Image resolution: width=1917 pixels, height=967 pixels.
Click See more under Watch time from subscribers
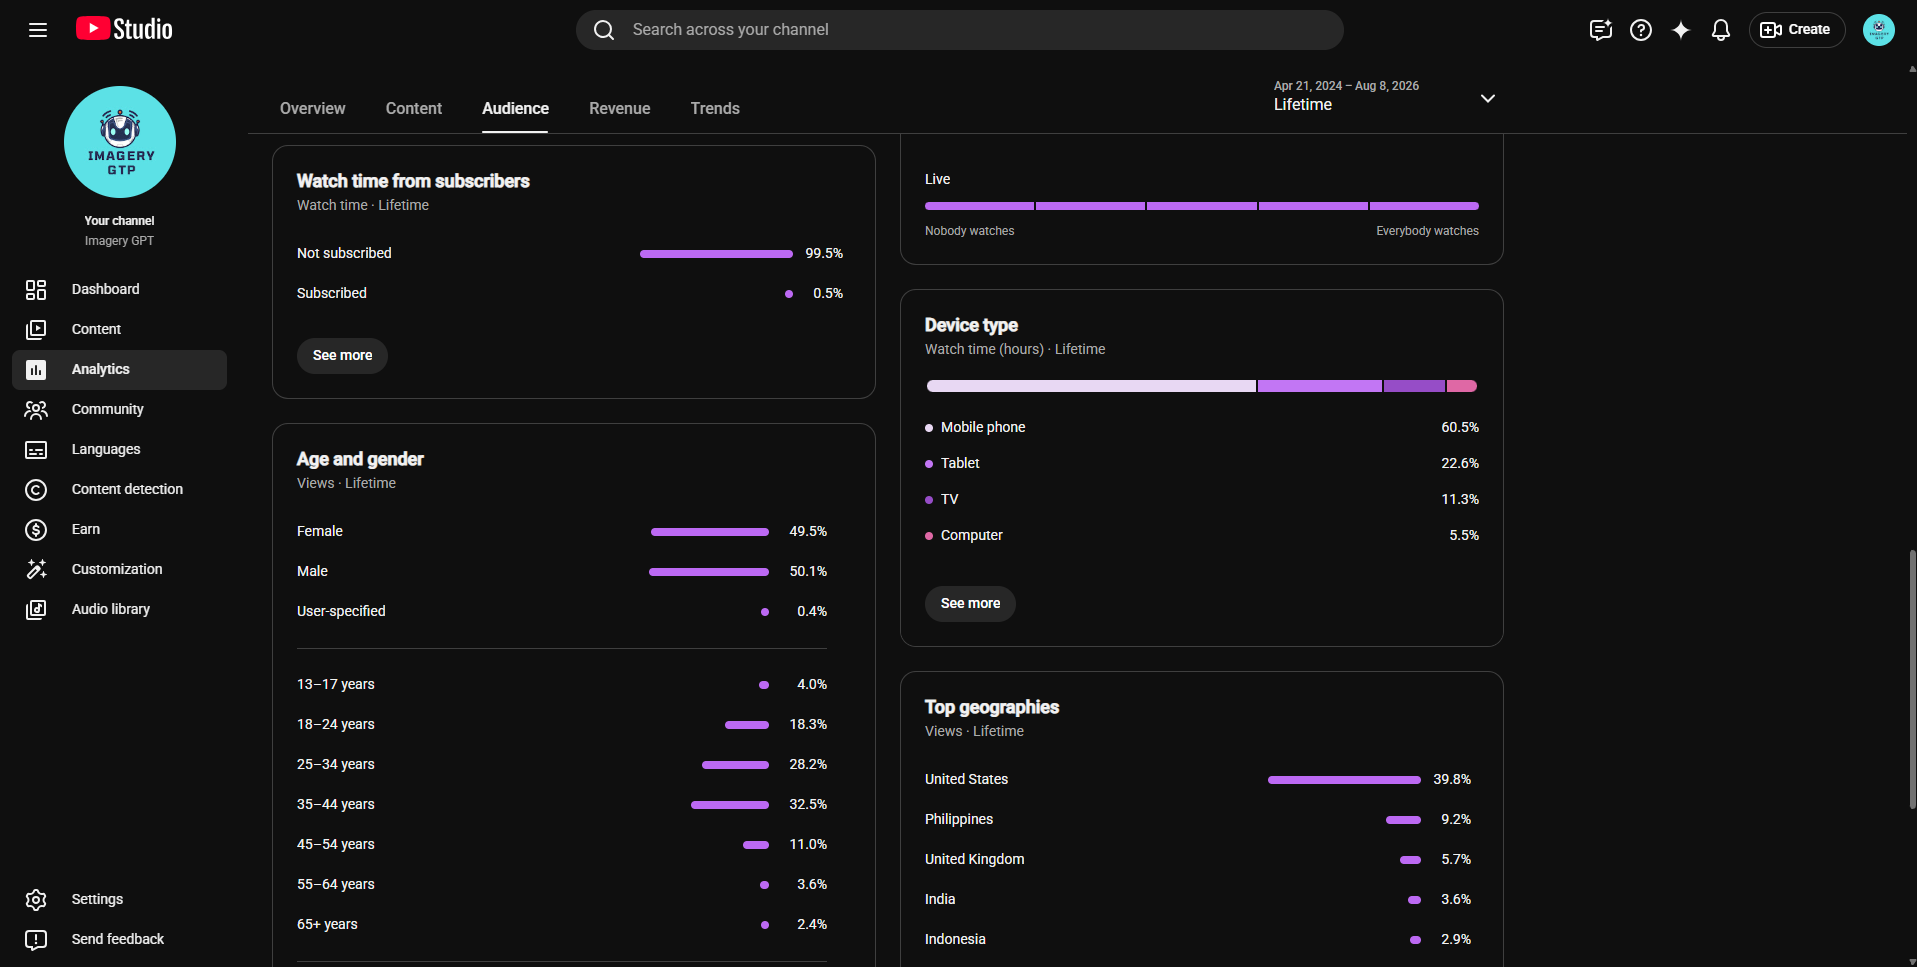coord(342,355)
